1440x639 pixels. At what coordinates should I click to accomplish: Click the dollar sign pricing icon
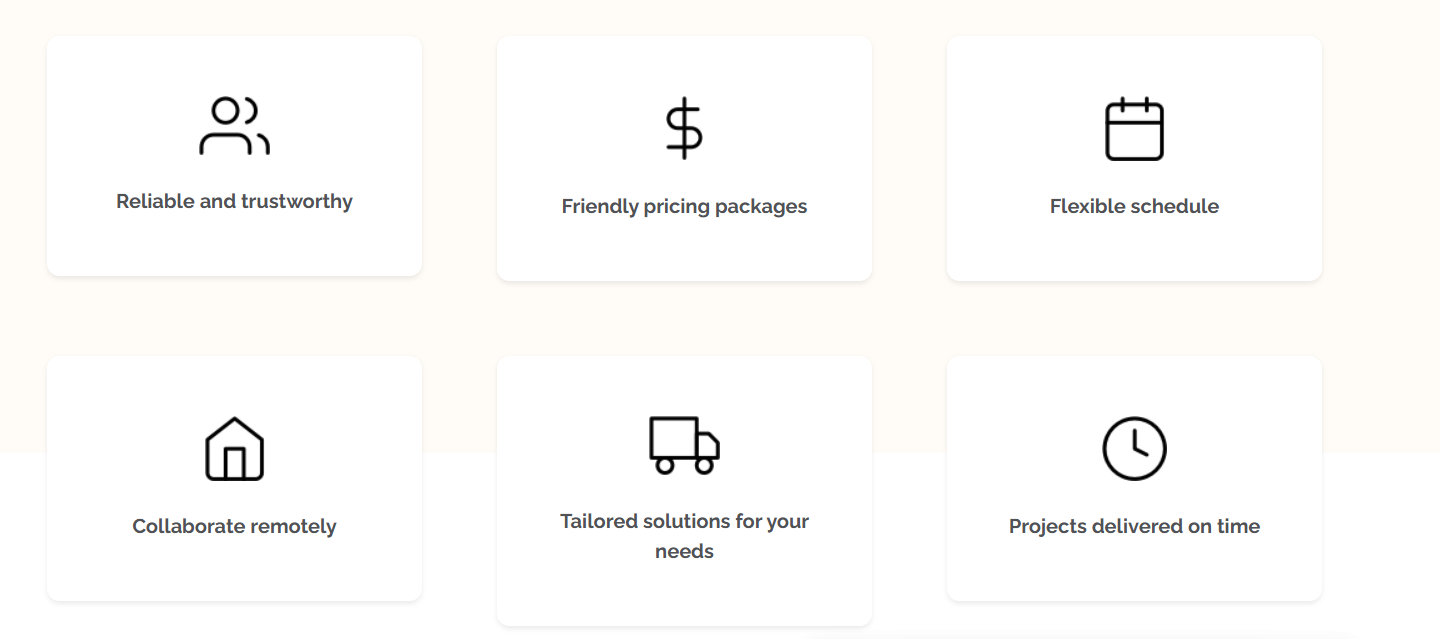(684, 128)
